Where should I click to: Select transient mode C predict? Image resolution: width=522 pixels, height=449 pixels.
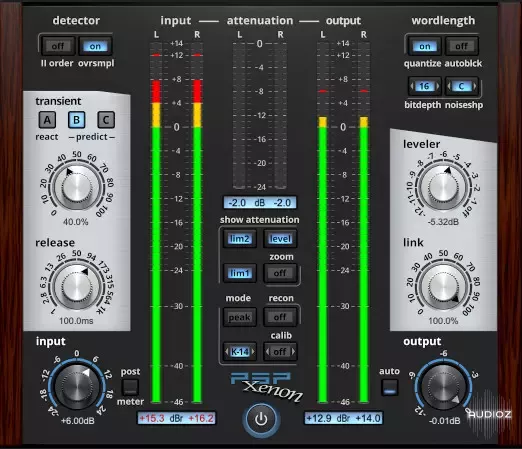[106, 120]
